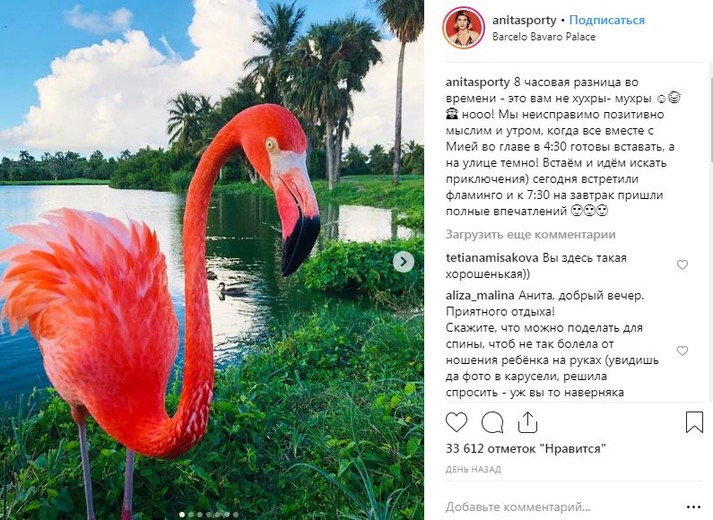Screen dimensions: 713x520
Task: Click the flamingo photo
Action: 212,260
